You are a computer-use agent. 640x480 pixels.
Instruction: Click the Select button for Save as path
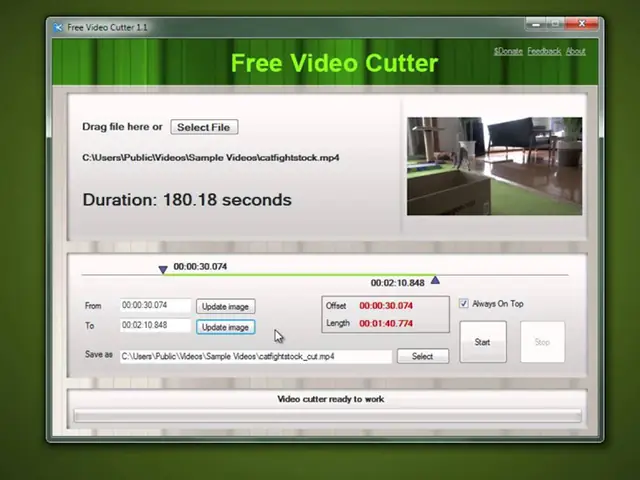click(423, 356)
